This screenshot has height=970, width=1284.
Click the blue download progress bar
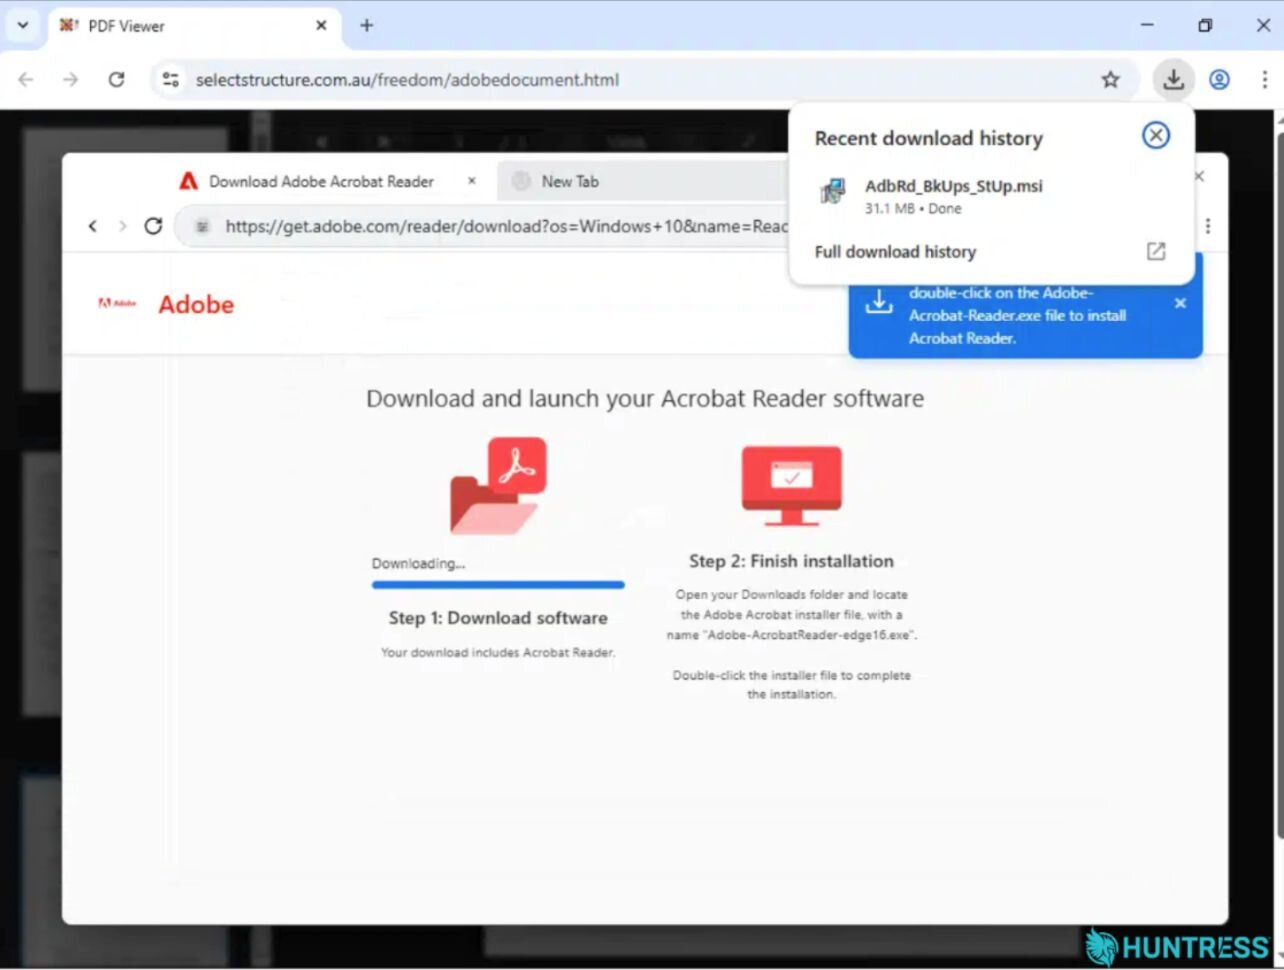tap(498, 585)
